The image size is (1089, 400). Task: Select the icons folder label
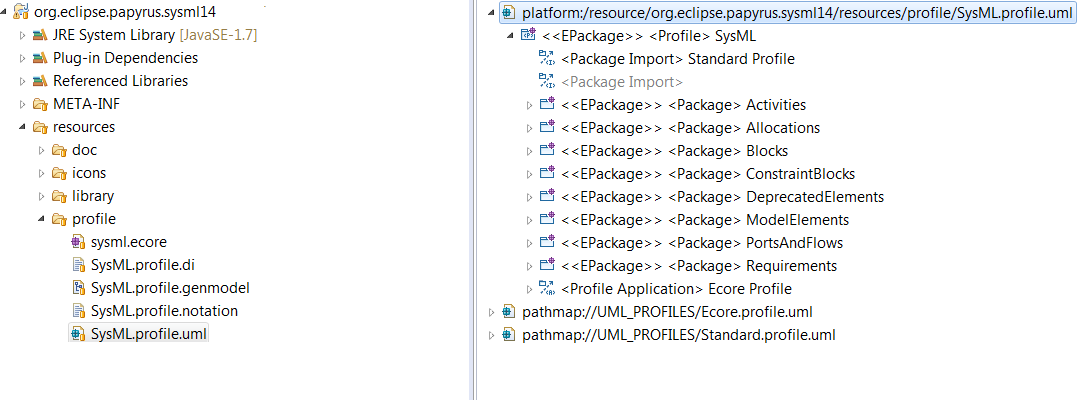(89, 174)
